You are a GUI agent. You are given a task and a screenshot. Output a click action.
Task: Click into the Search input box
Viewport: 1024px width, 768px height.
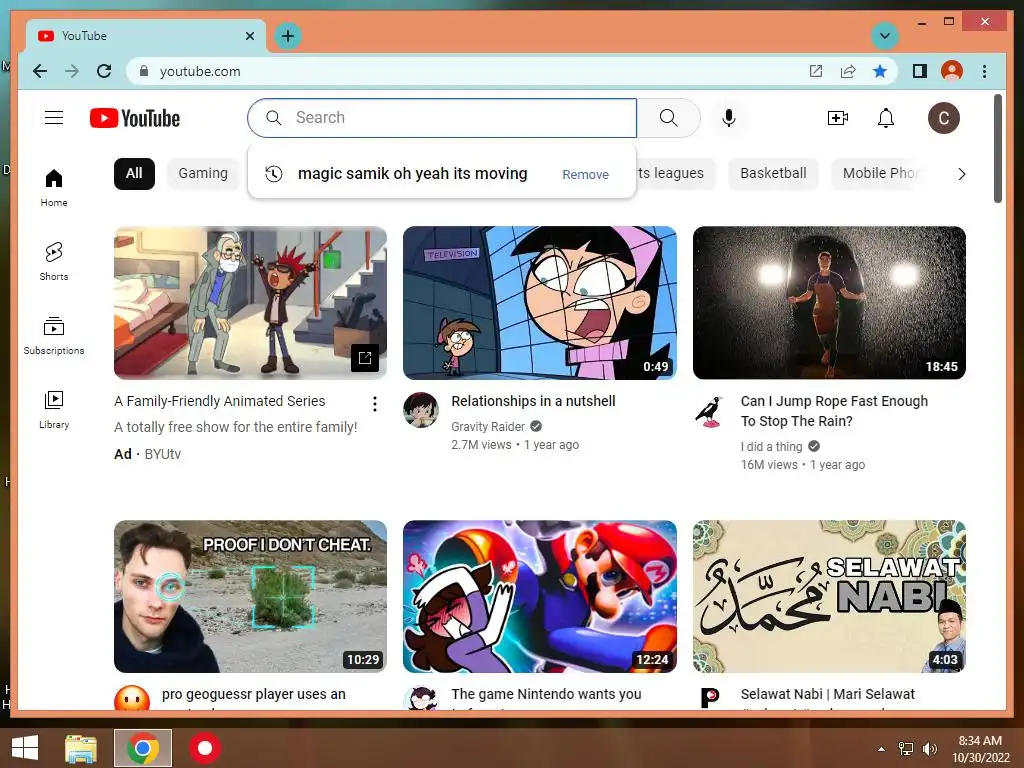click(442, 118)
